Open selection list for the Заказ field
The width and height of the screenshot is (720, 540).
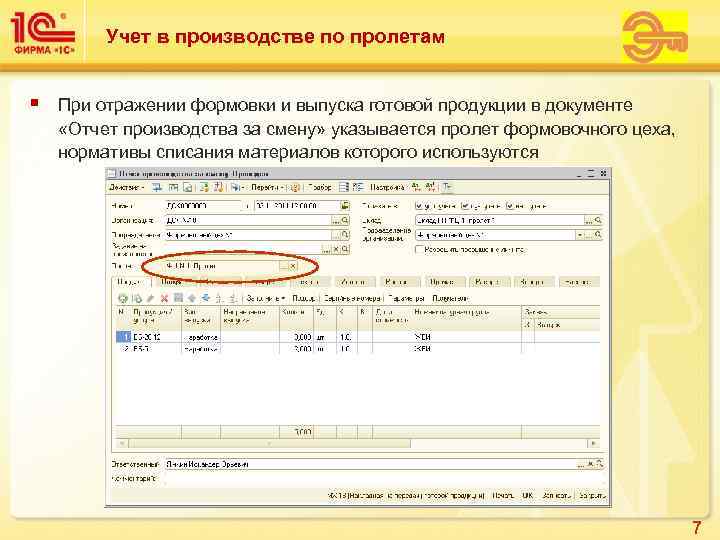coord(326,249)
